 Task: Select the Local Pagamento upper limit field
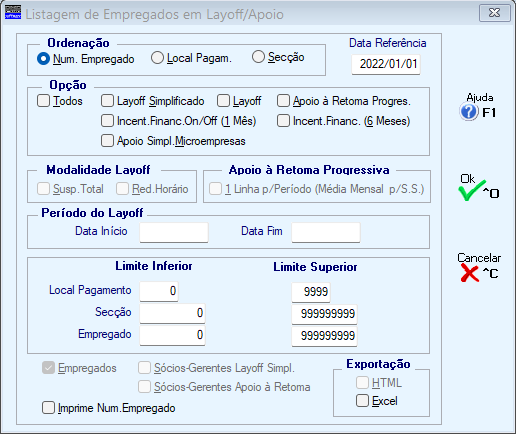click(311, 292)
